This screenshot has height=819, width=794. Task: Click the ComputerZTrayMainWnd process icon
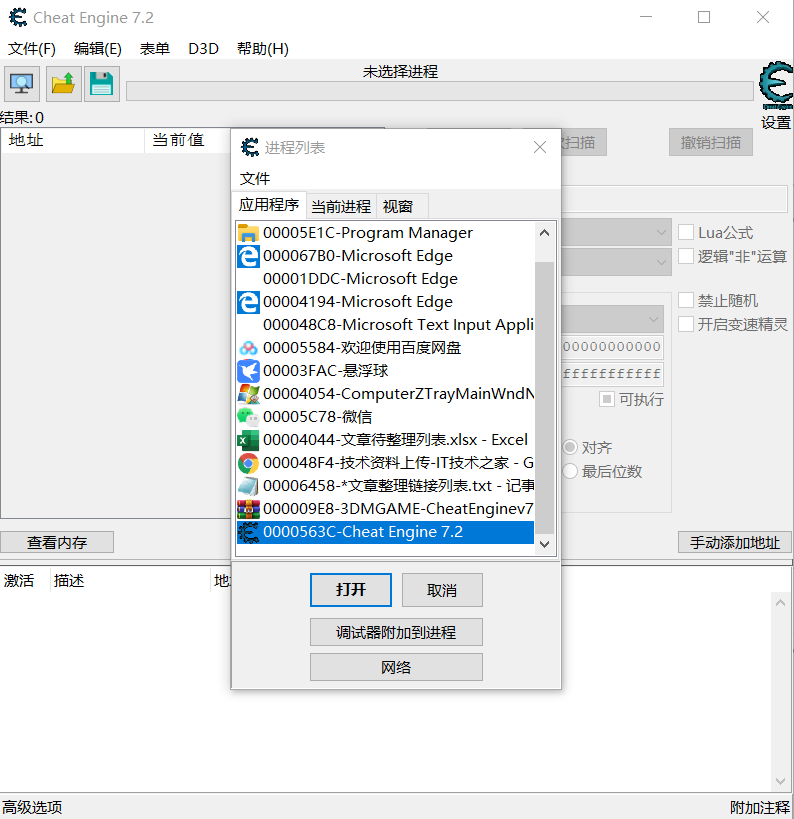[248, 394]
